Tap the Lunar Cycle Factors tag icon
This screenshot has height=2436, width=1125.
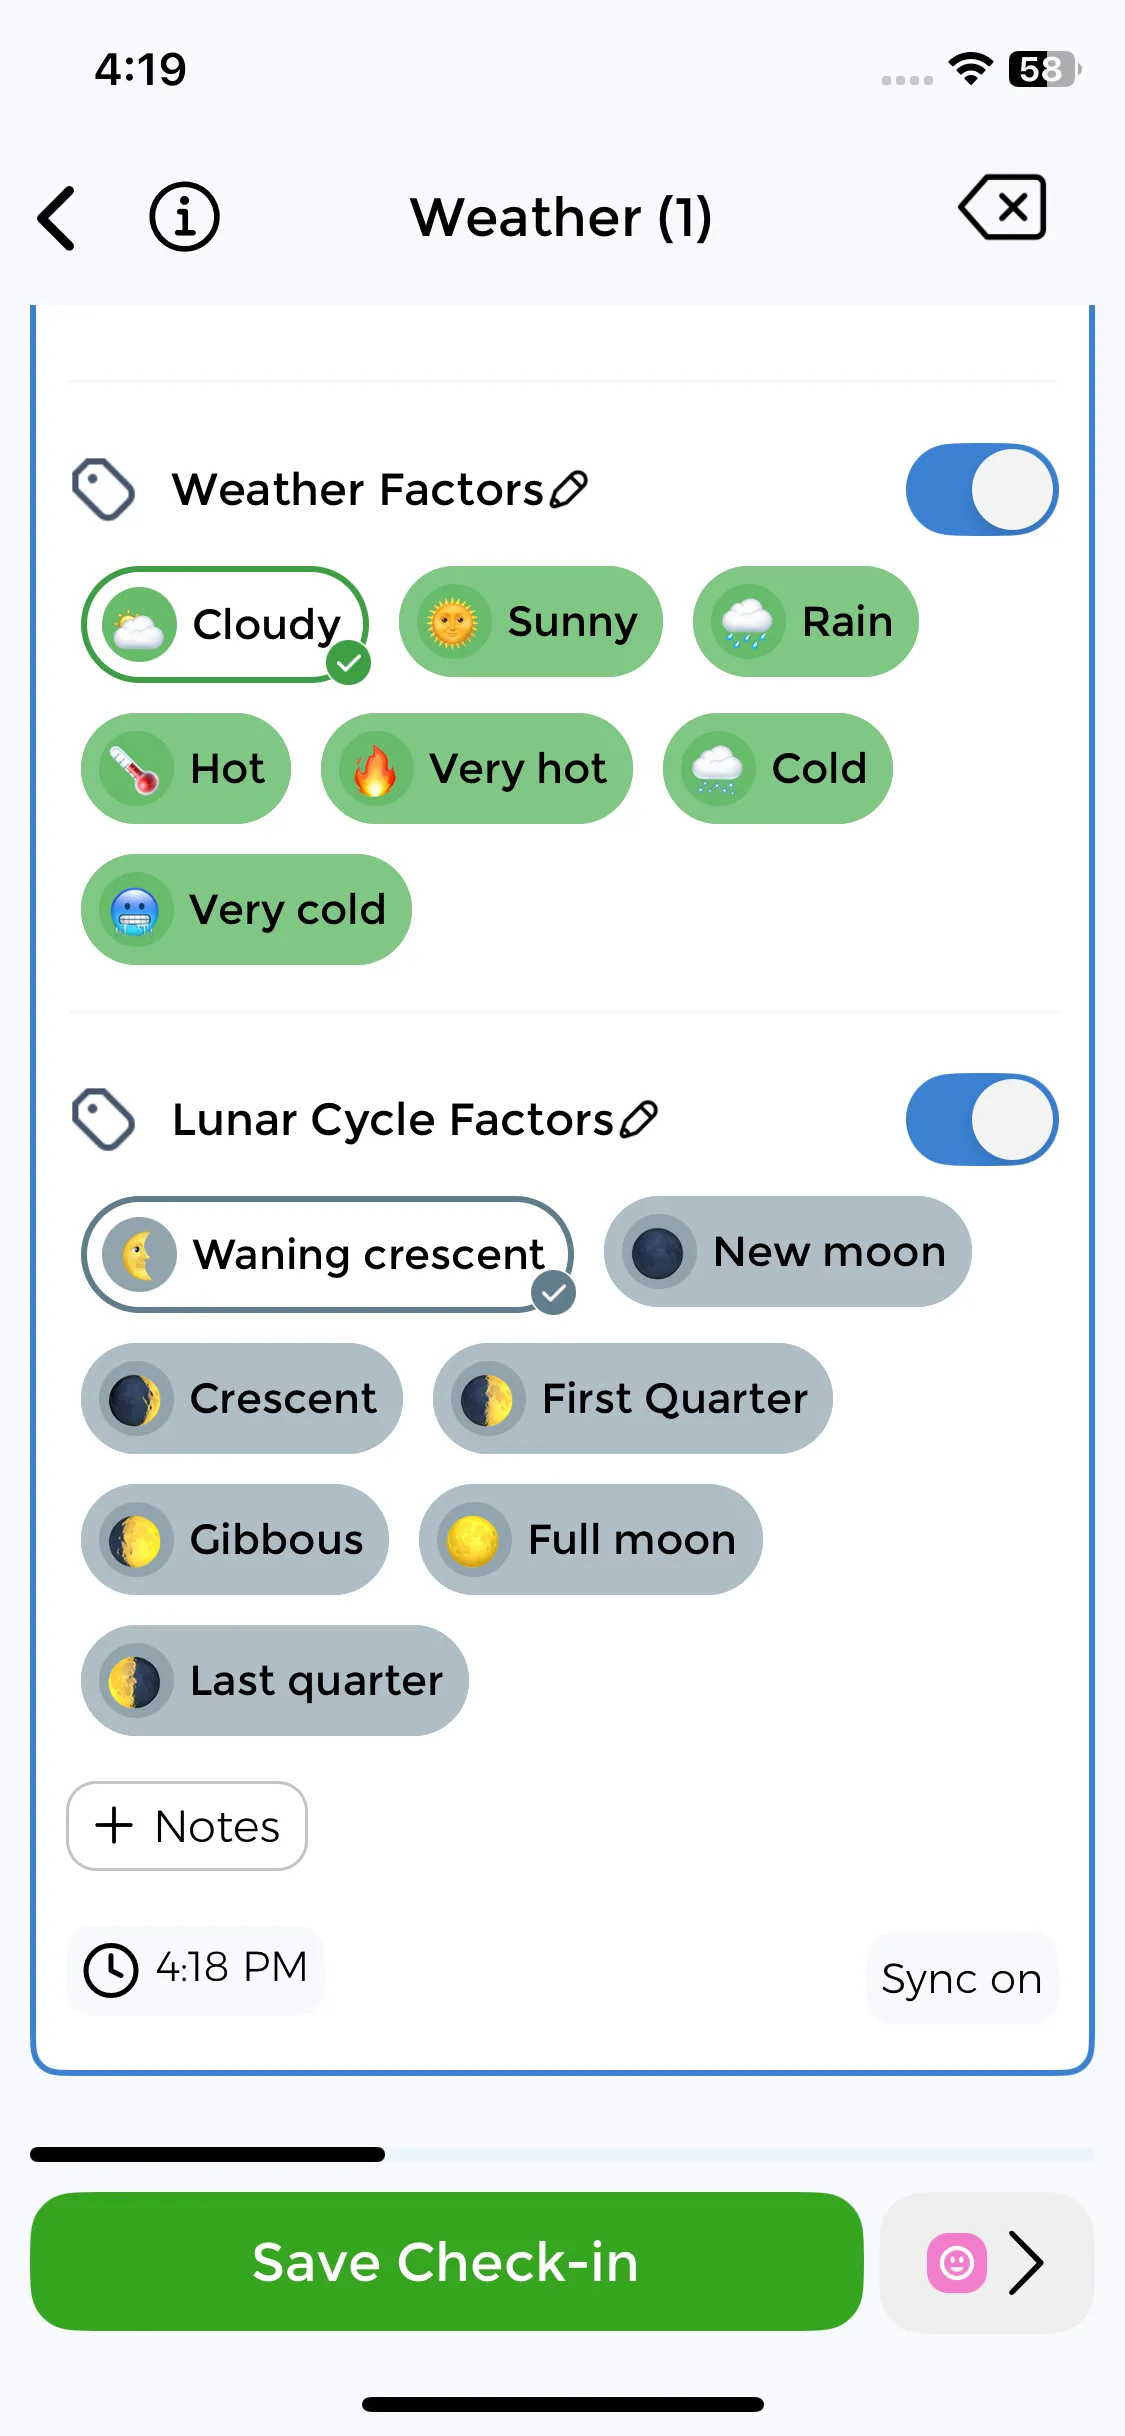(x=103, y=1120)
